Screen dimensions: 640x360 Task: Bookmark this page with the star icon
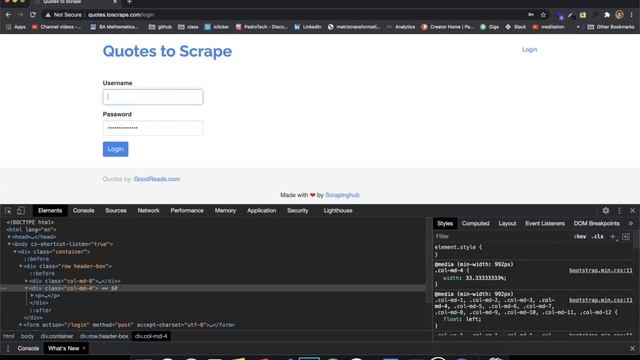click(543, 15)
